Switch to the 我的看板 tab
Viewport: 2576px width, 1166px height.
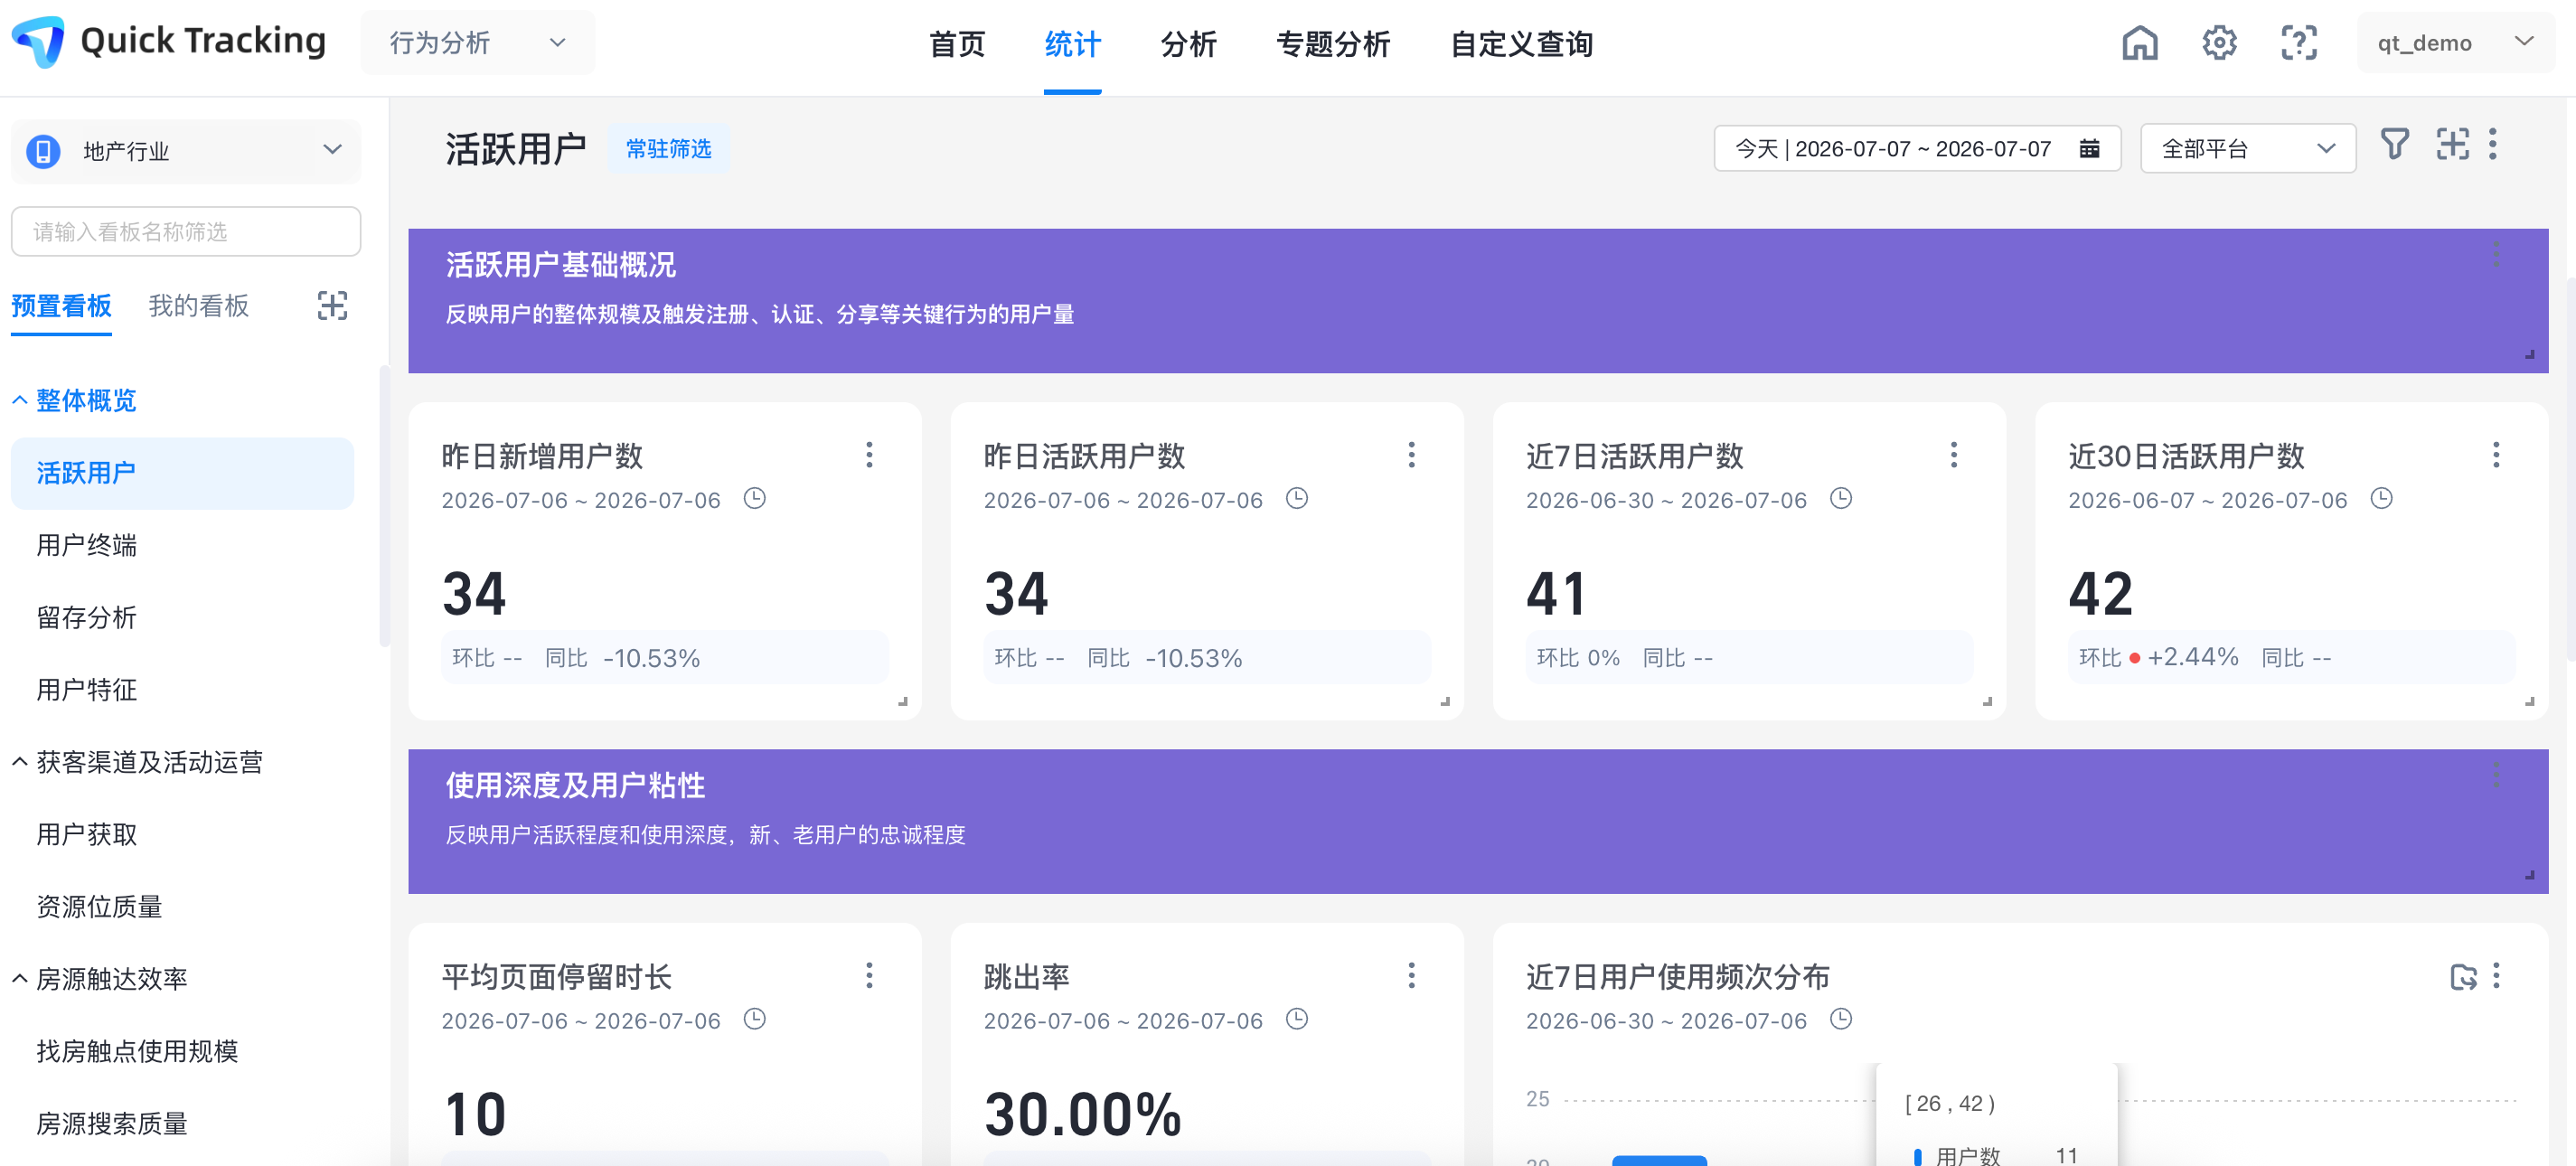click(198, 306)
